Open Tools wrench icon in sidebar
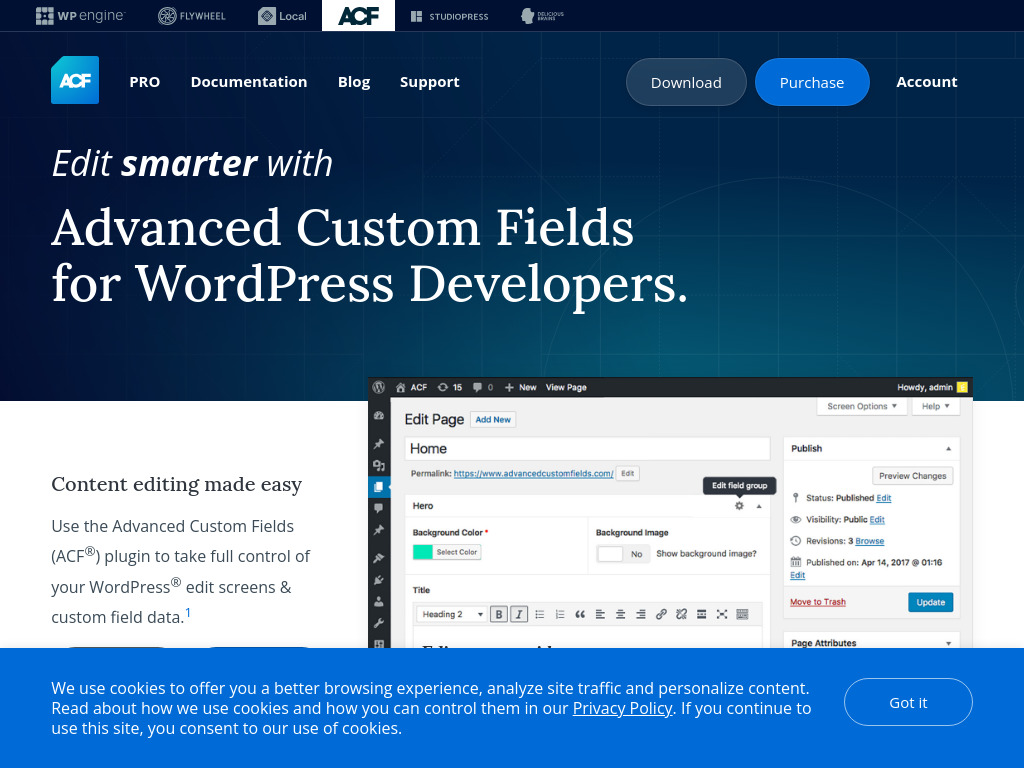1024x768 pixels. coord(379,623)
